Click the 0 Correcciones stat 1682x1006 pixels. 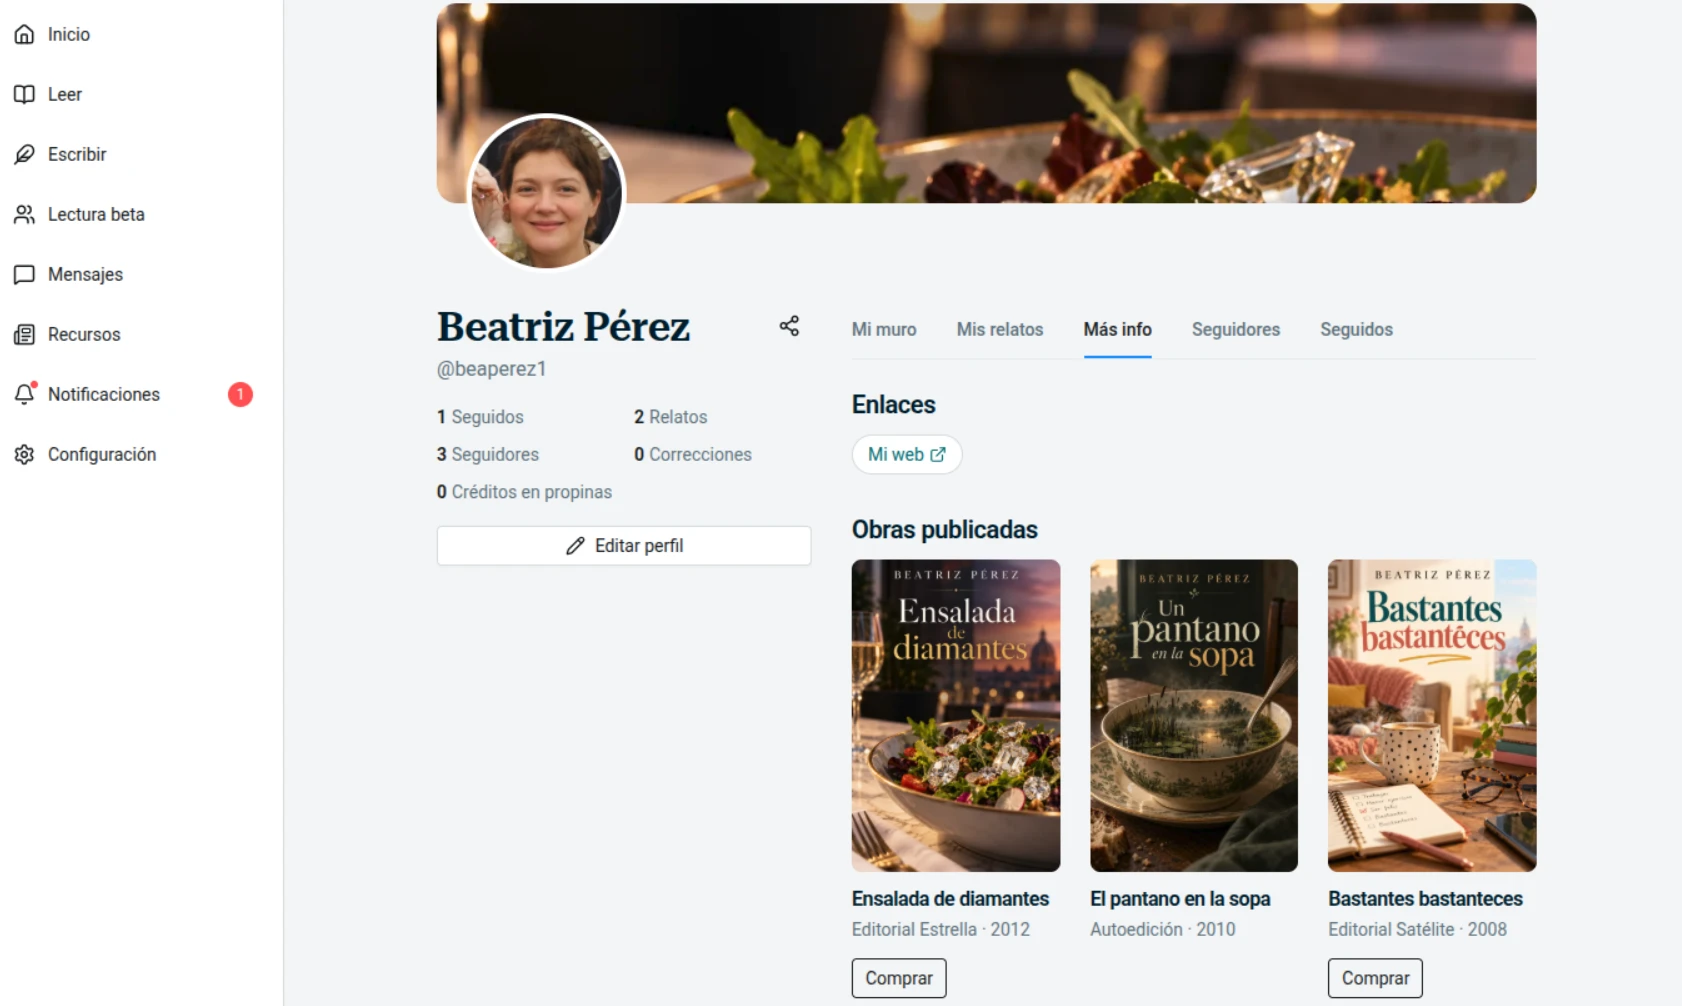[x=693, y=454]
